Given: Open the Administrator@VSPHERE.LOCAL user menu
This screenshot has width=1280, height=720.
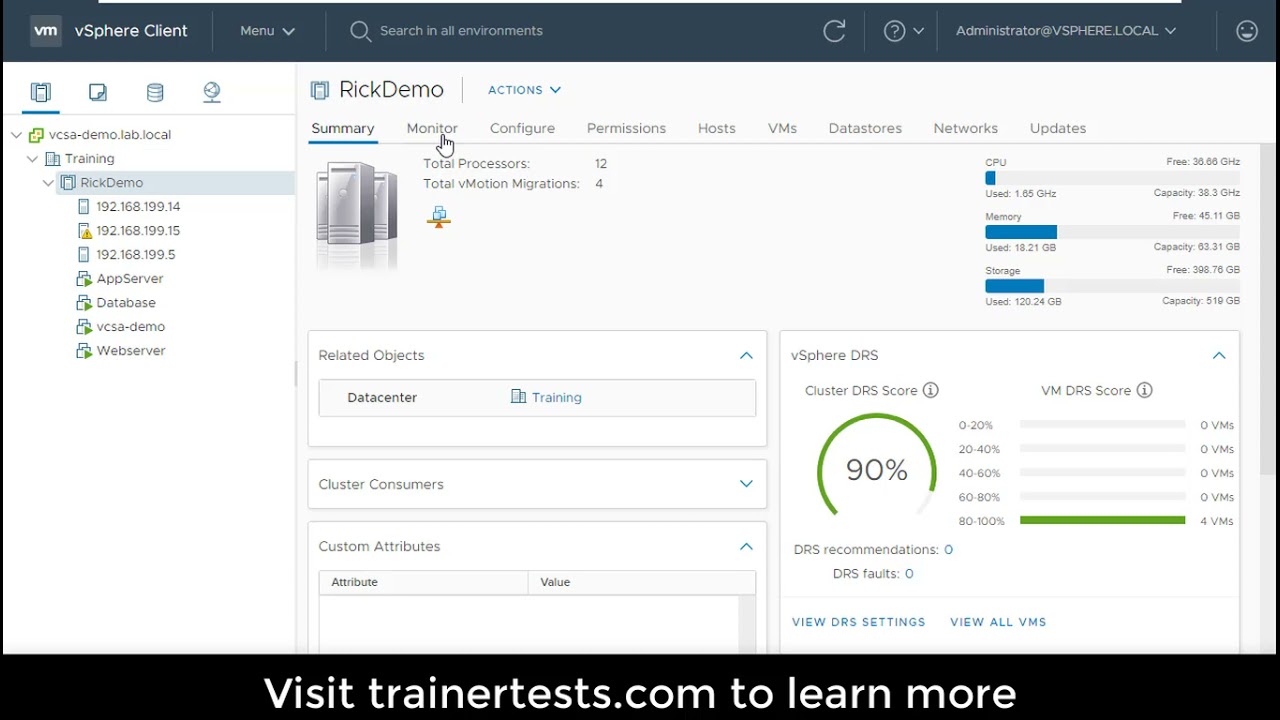Looking at the screenshot, I should 1066,31.
